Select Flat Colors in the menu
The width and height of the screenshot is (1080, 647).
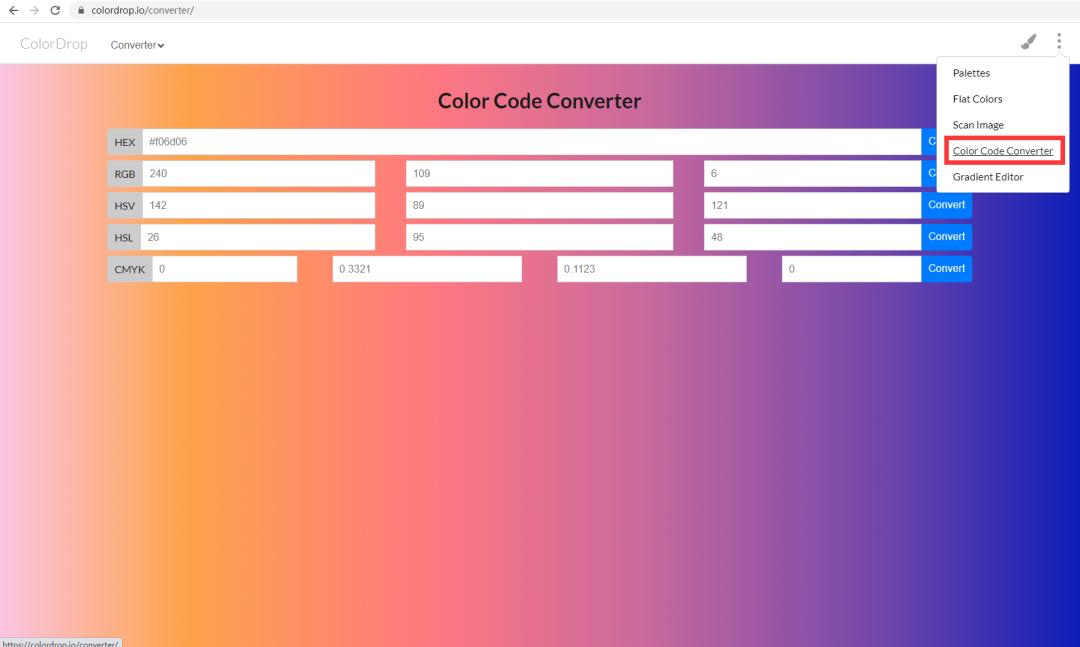pyautogui.click(x=977, y=98)
